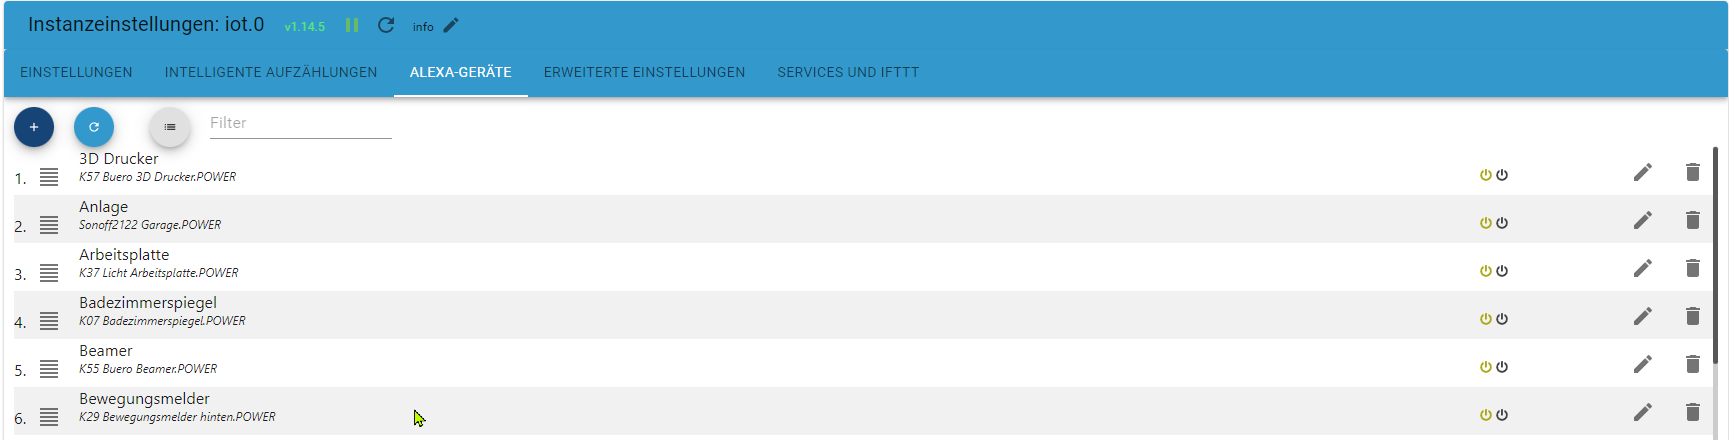
Task: Add a new Alexa device
Action: [x=34, y=127]
